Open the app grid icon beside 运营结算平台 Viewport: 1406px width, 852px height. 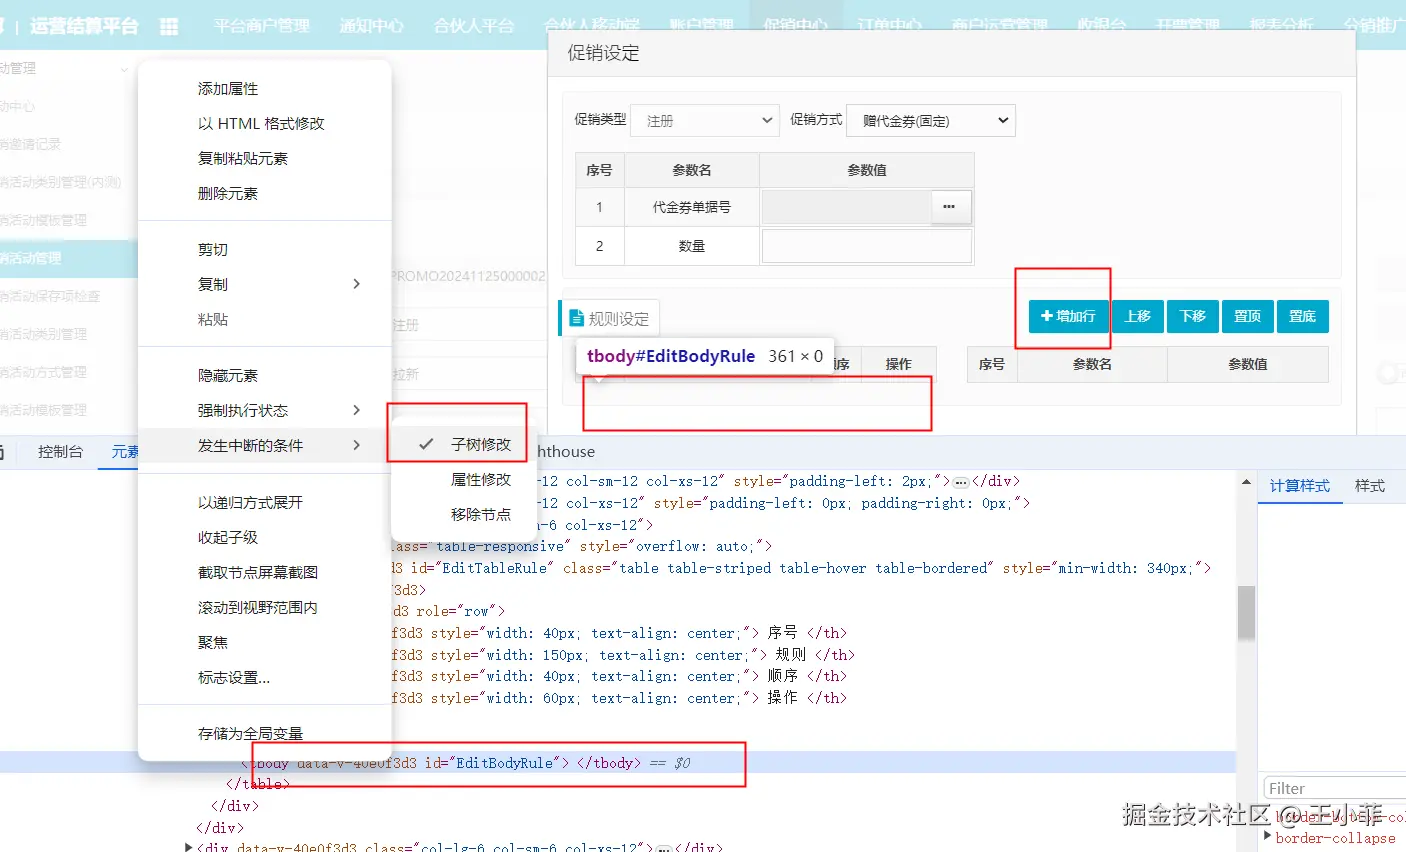tap(169, 27)
